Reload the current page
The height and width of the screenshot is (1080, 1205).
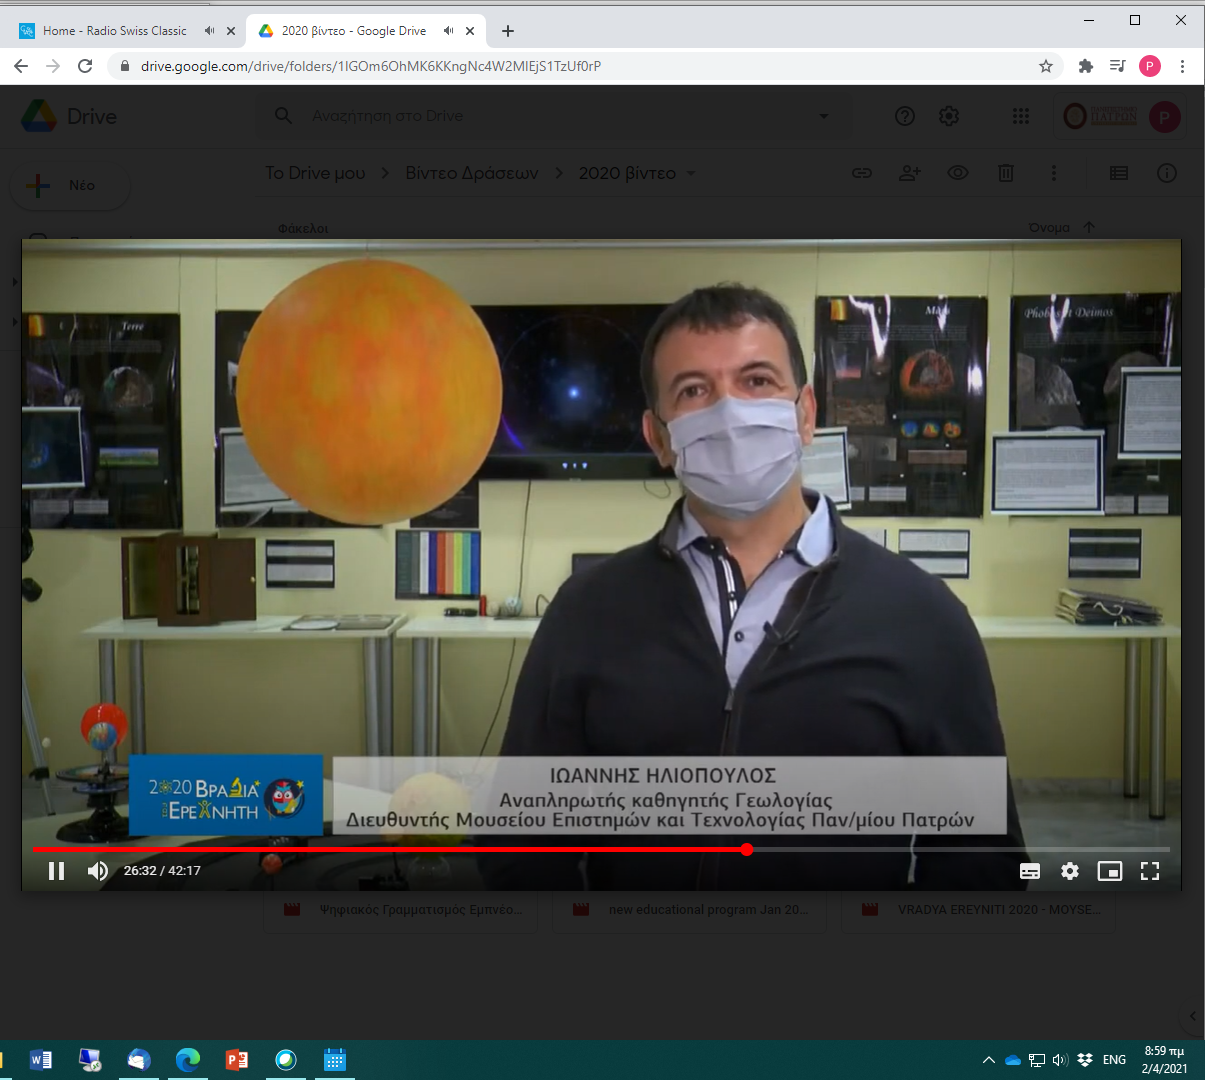coord(85,66)
